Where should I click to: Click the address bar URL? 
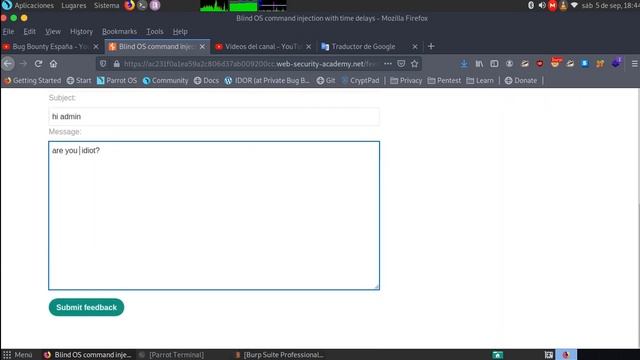pyautogui.click(x=249, y=64)
